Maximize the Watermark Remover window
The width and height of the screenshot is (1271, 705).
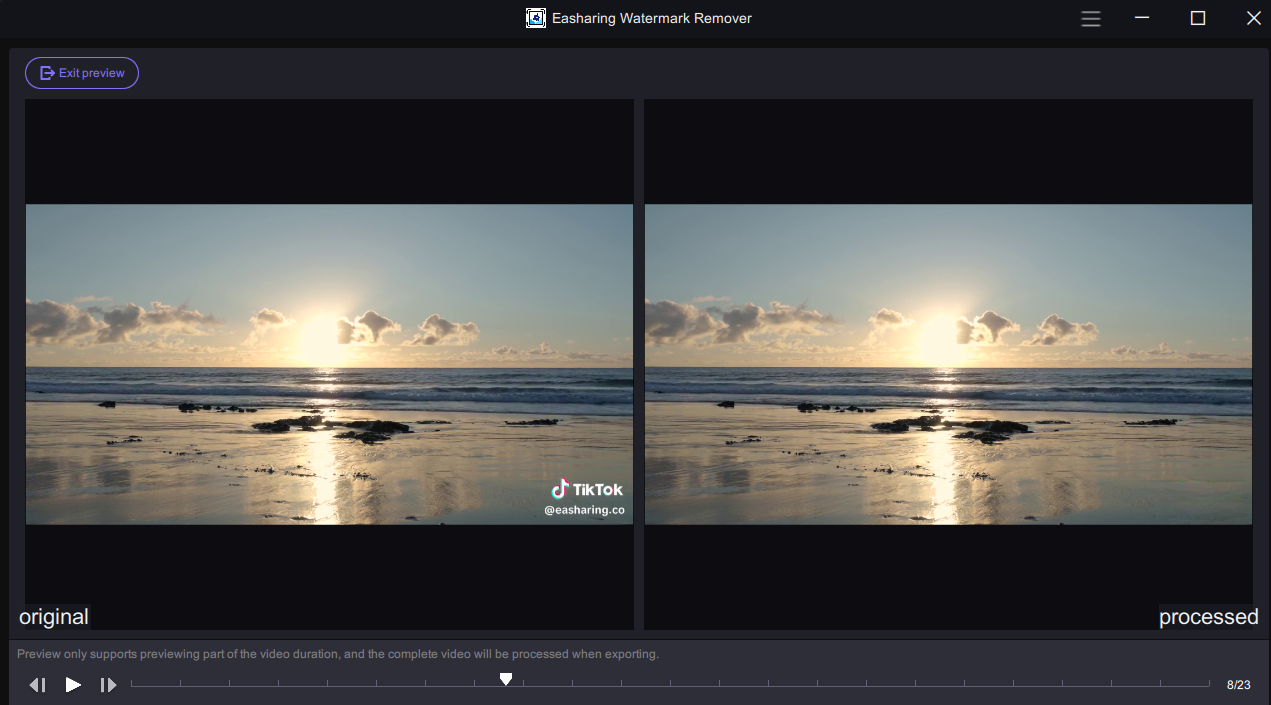(x=1198, y=18)
